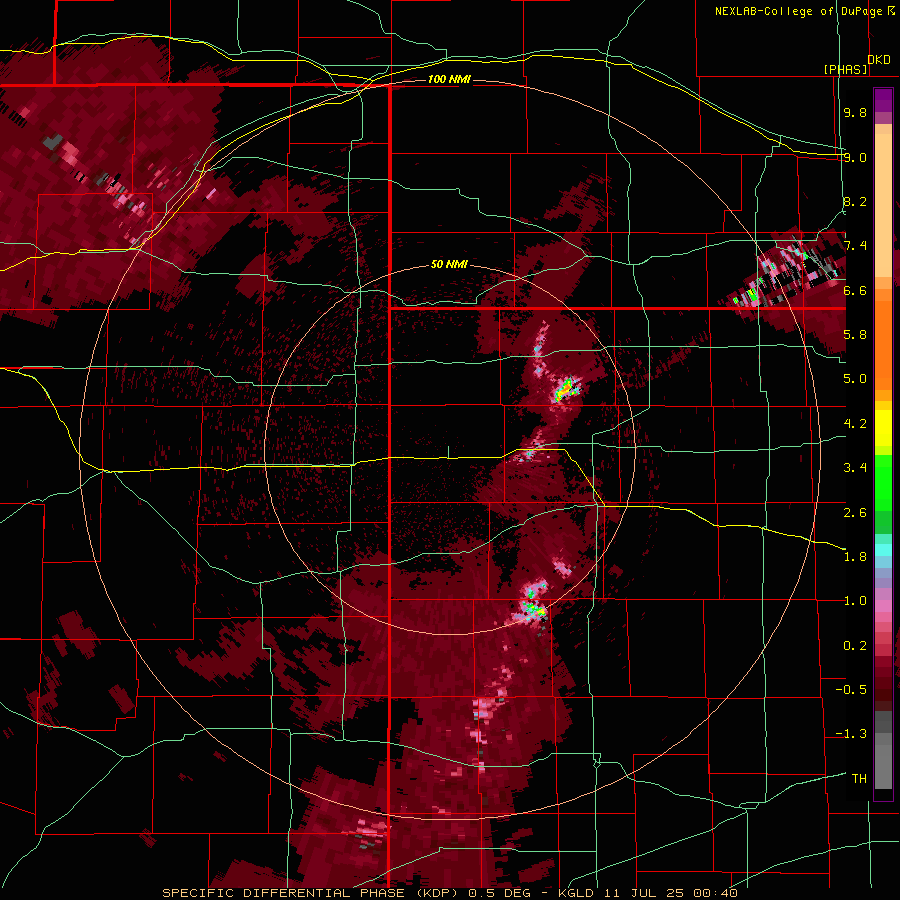Click the 0.2 value on the scale
Screen dimensions: 900x900
pos(855,646)
